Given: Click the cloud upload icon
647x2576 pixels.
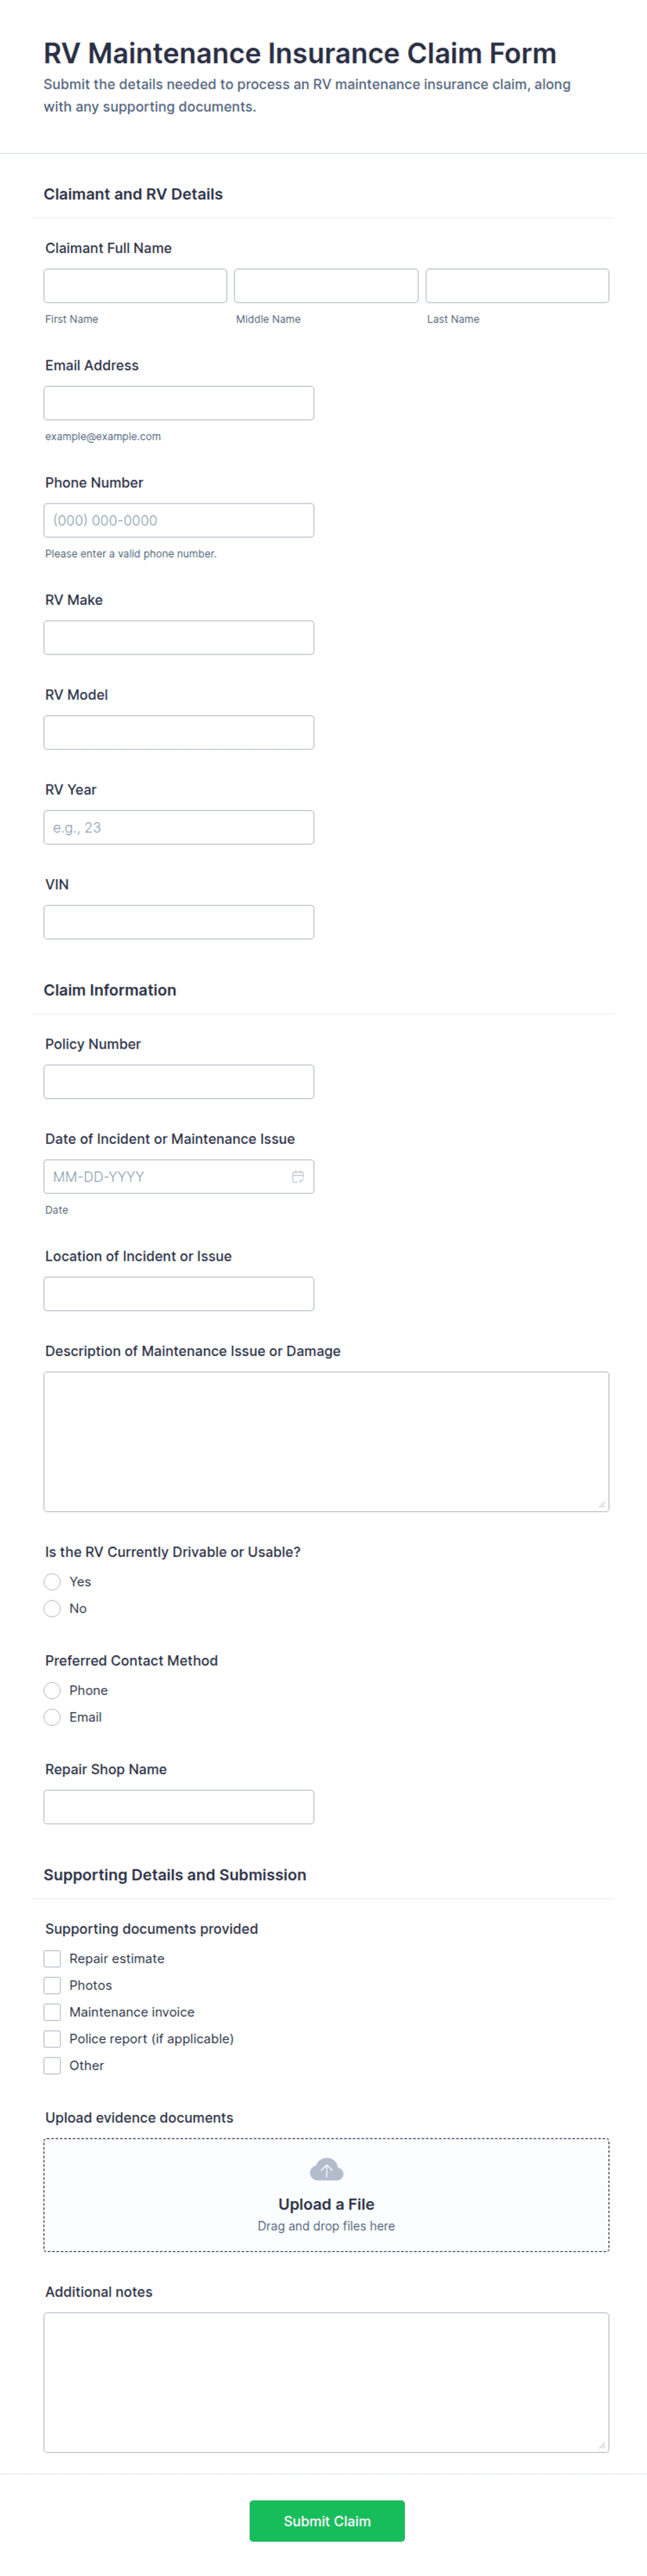Looking at the screenshot, I should pos(326,2169).
